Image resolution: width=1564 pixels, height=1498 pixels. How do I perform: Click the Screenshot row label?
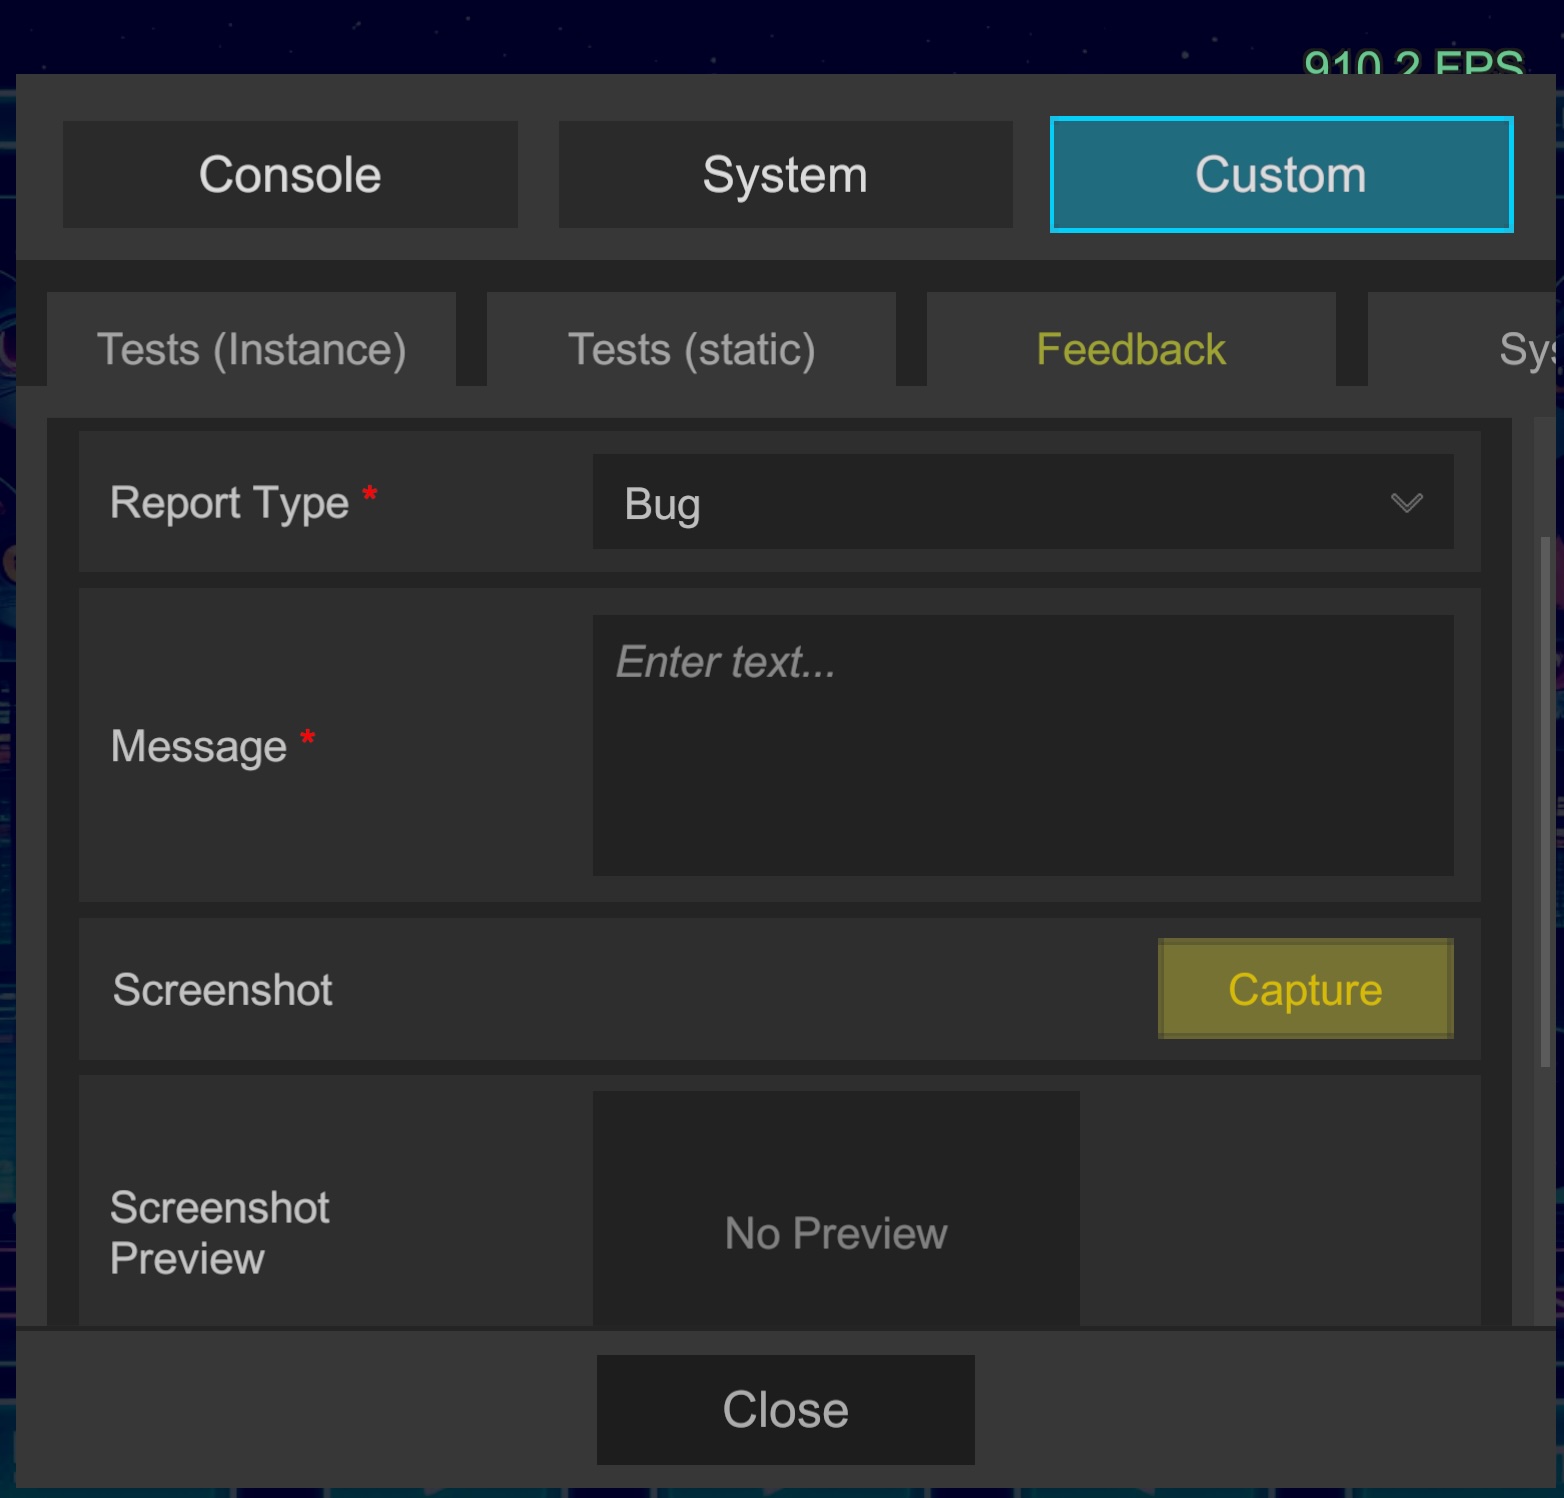tap(222, 990)
